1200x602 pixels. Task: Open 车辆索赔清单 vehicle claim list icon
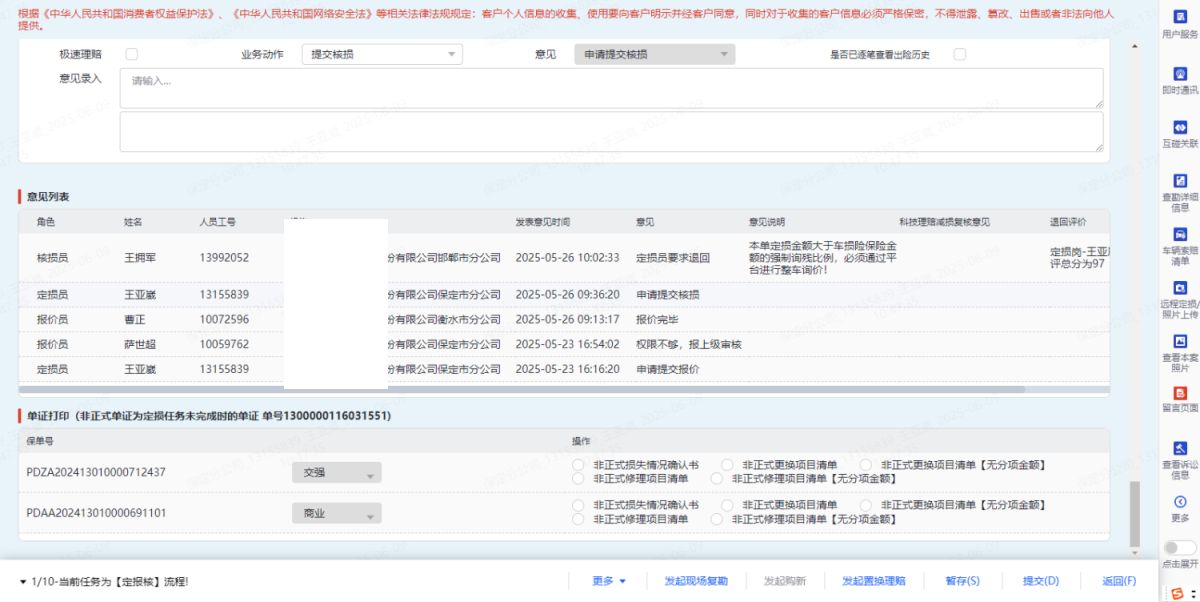1180,234
